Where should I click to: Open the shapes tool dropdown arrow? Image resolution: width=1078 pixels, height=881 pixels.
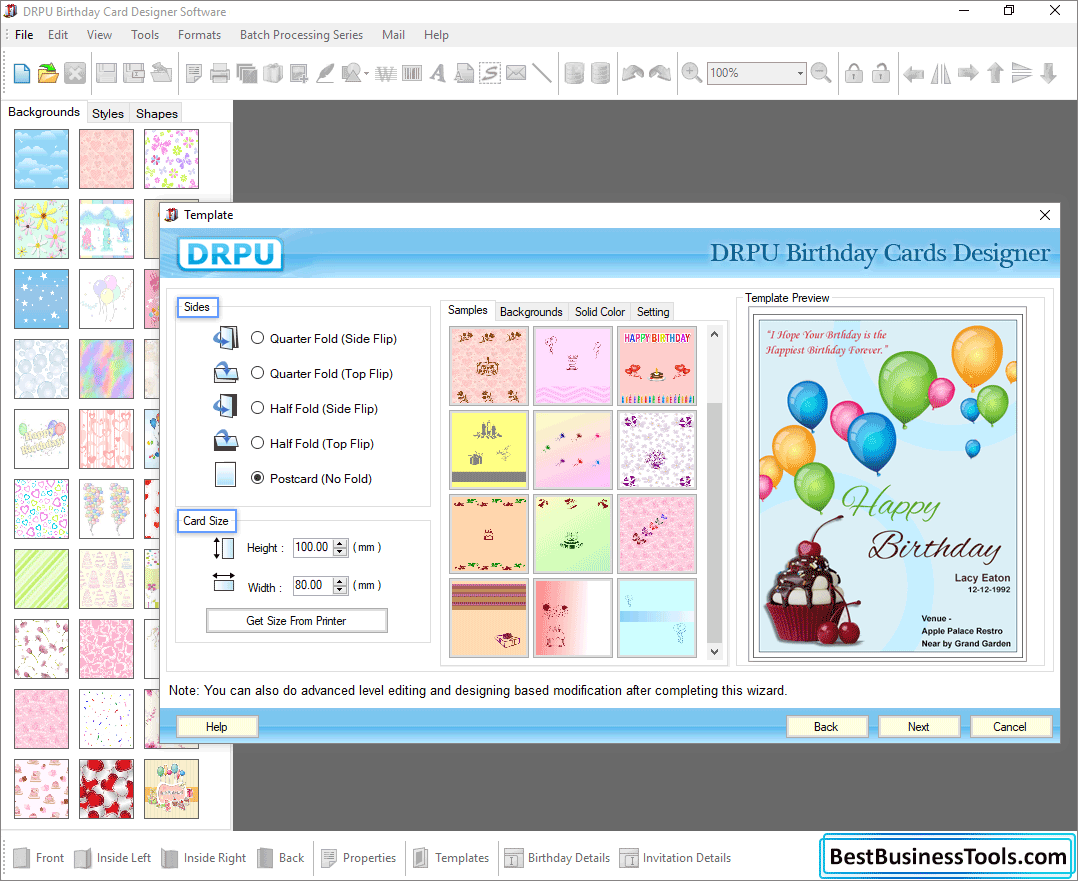click(x=366, y=74)
